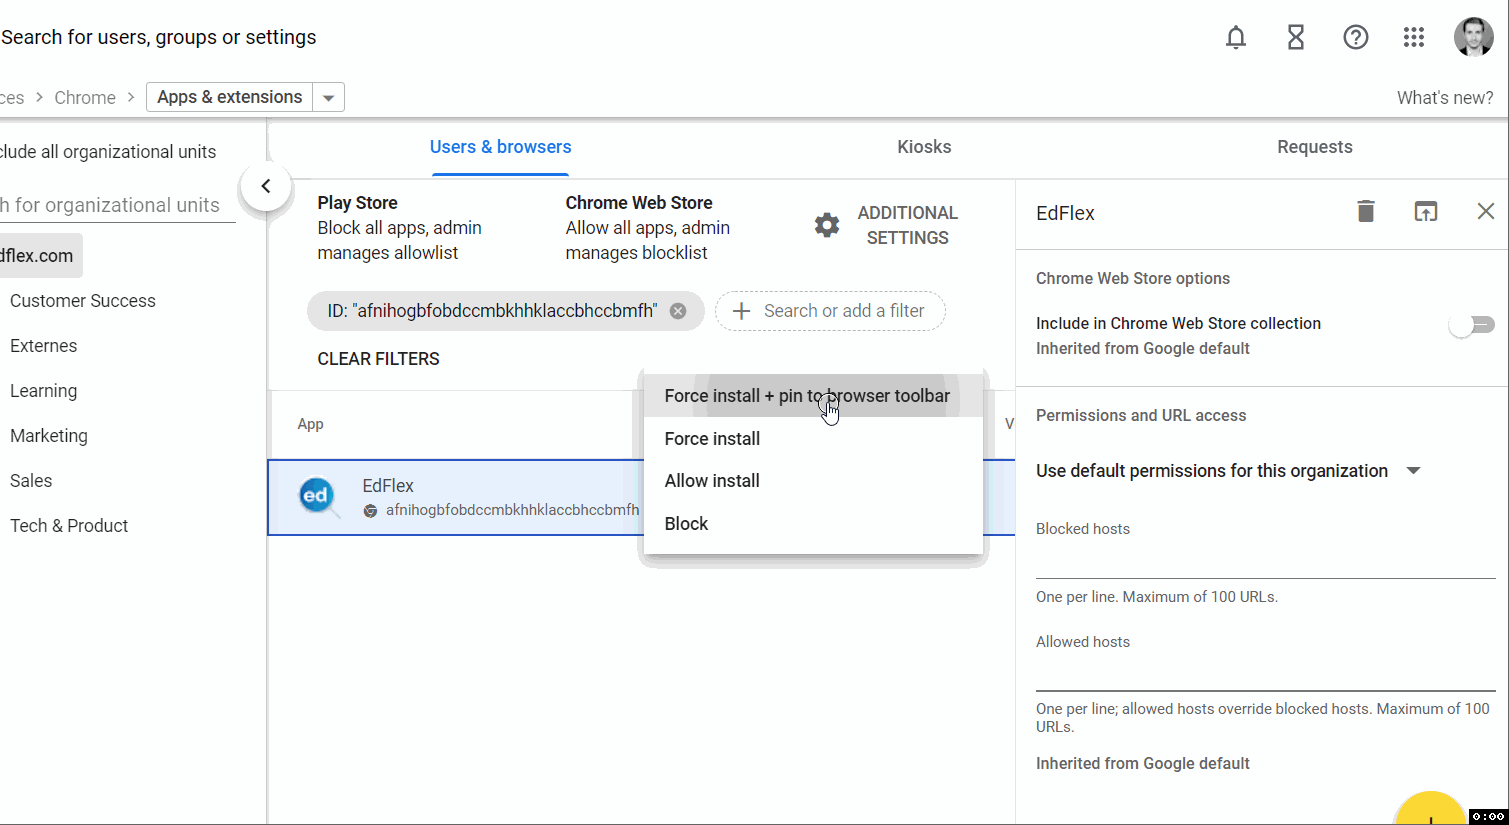Click the upload icon in the EdFlex panel header
This screenshot has height=825, width=1509.
pos(1426,211)
